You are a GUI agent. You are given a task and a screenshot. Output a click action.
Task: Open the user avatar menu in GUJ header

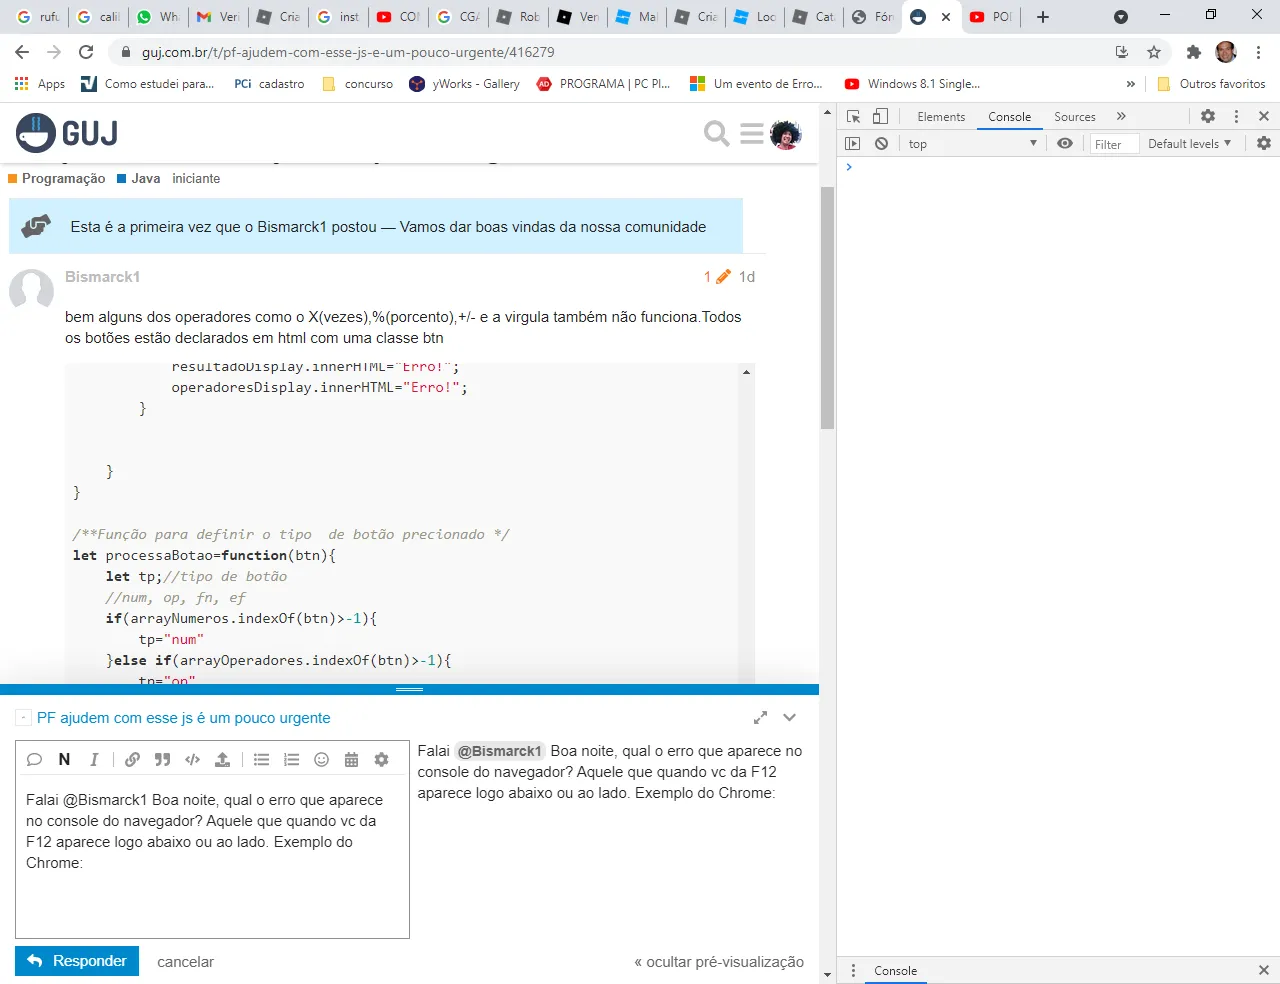click(x=786, y=134)
